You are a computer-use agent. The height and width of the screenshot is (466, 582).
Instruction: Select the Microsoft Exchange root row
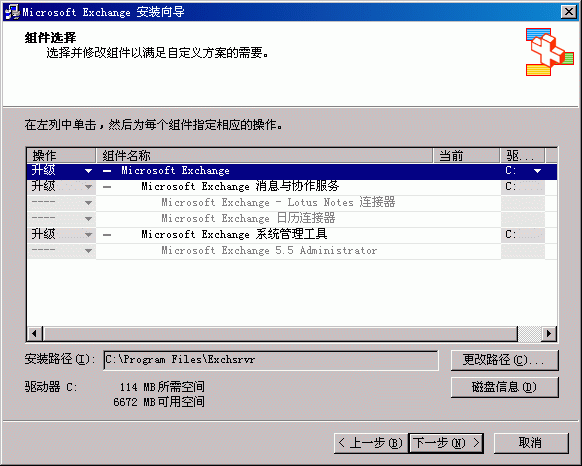click(292, 171)
